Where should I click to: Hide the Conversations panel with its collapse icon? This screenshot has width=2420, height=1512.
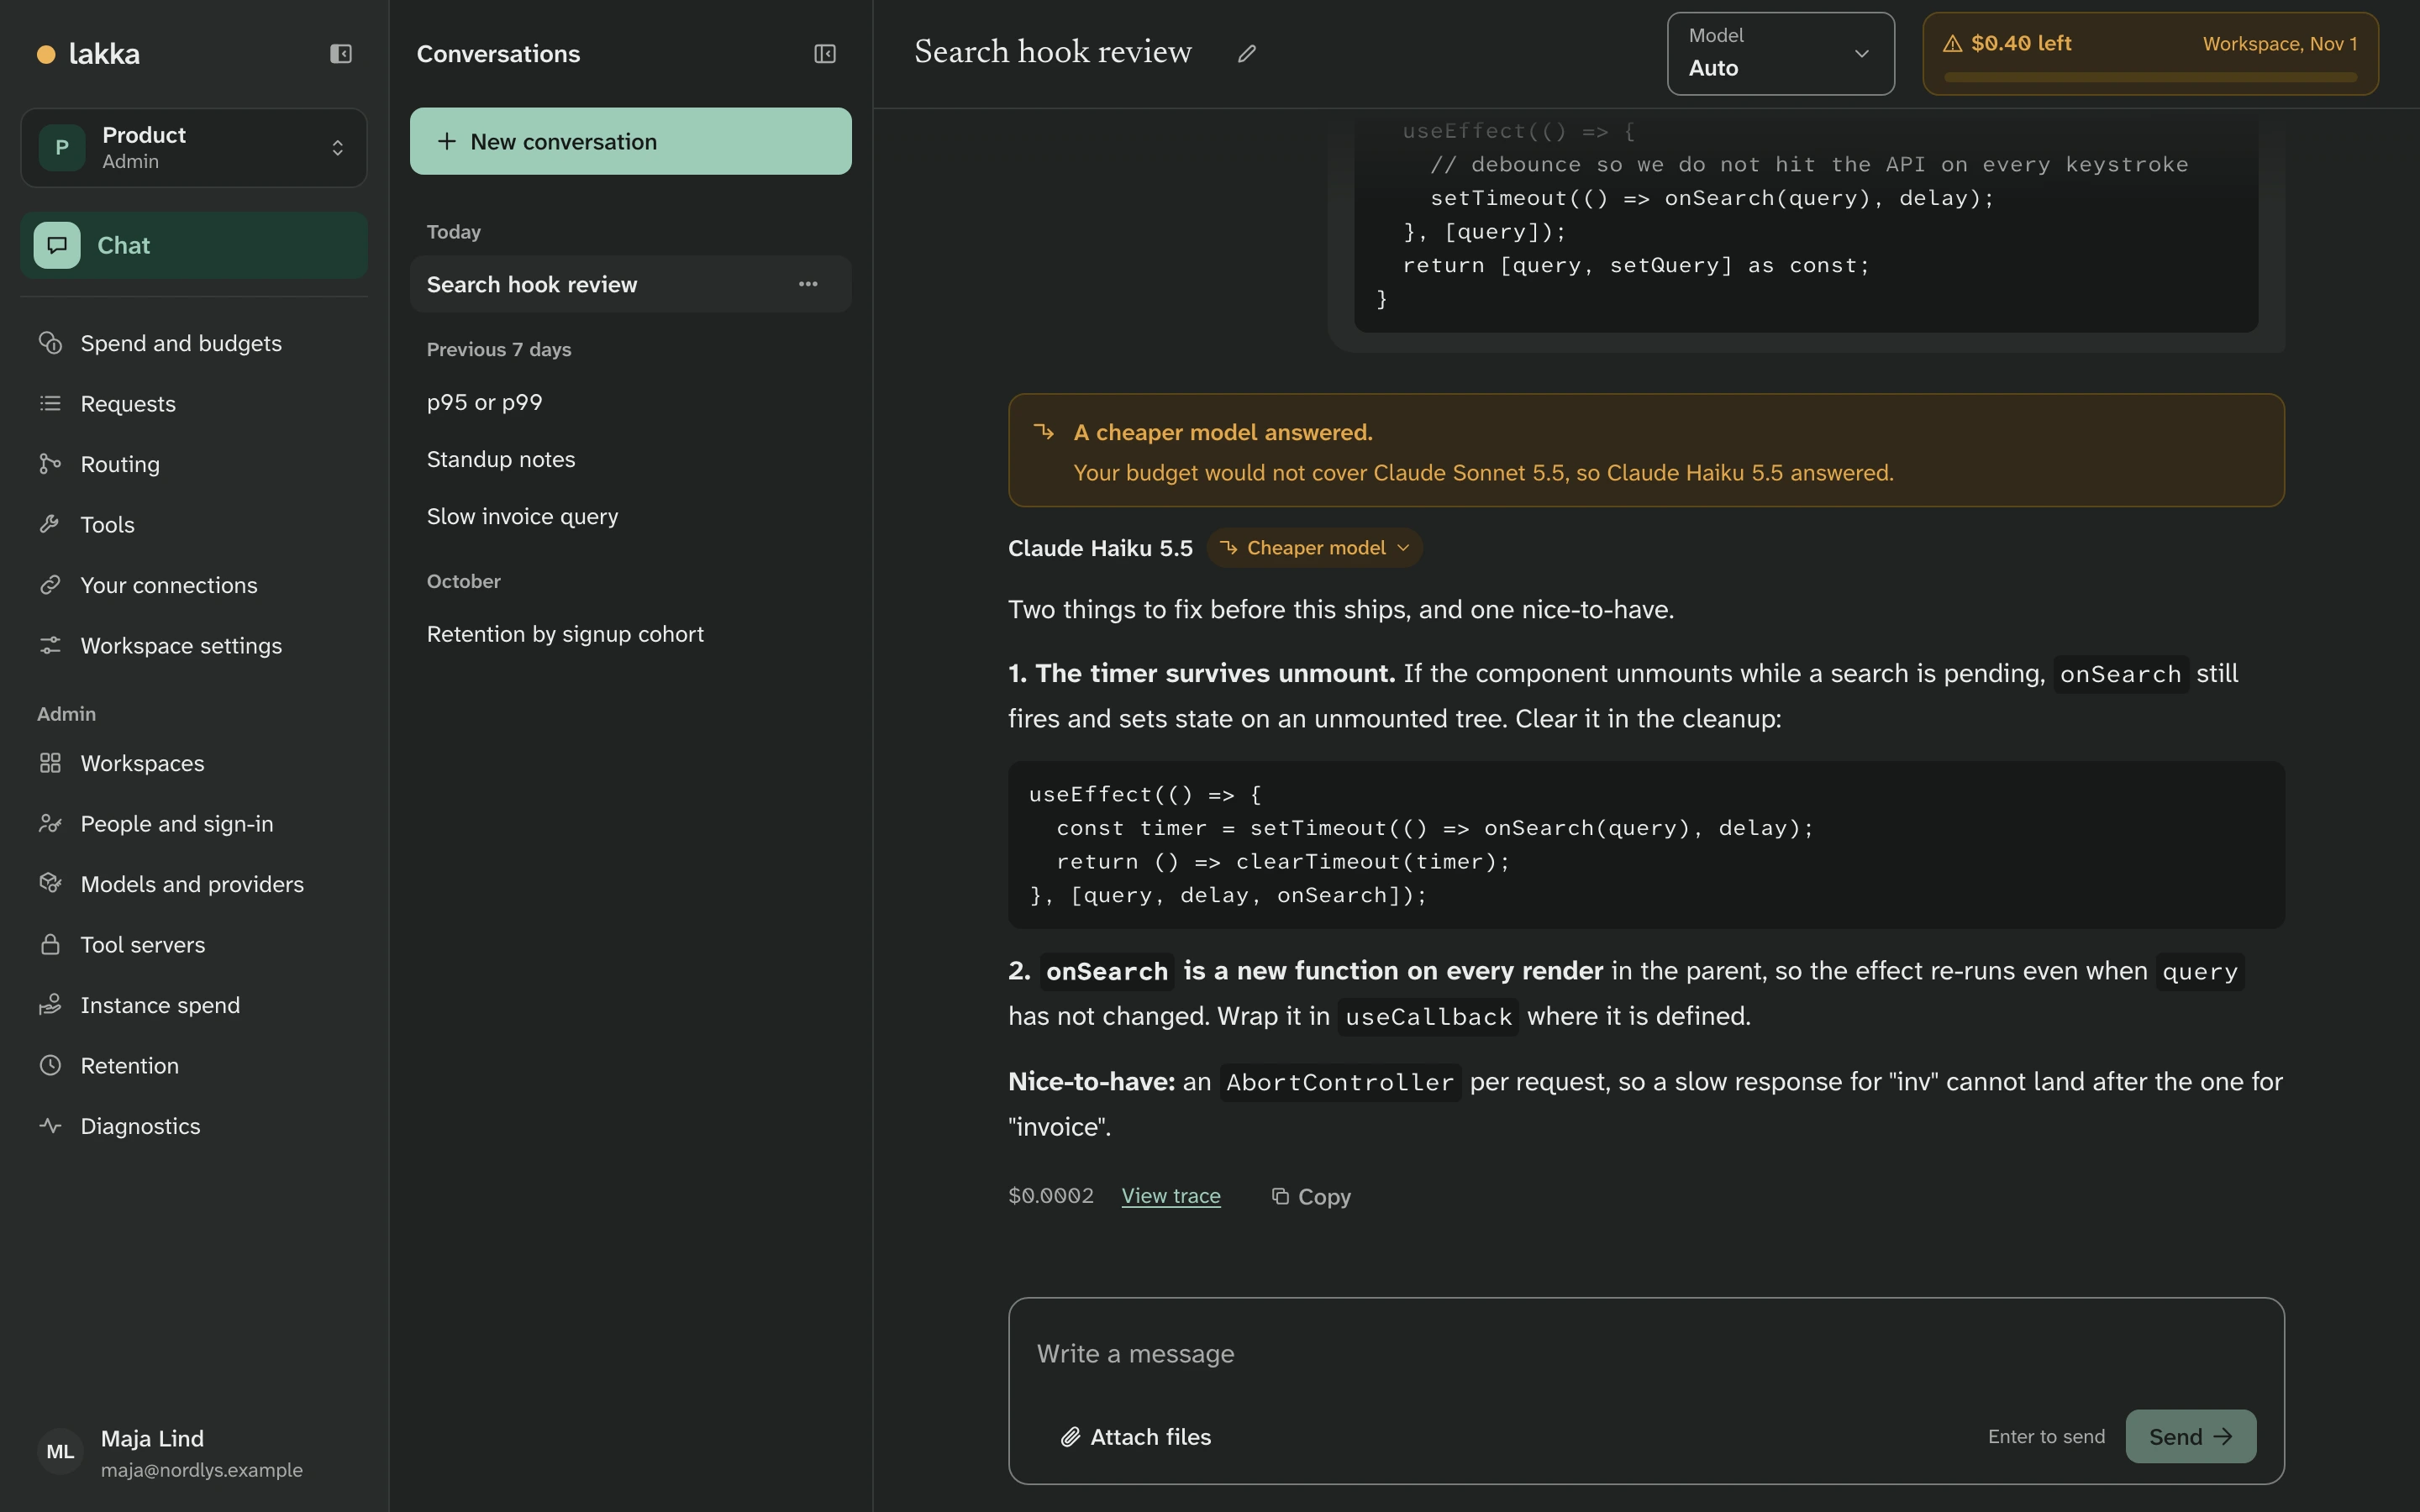click(x=825, y=54)
